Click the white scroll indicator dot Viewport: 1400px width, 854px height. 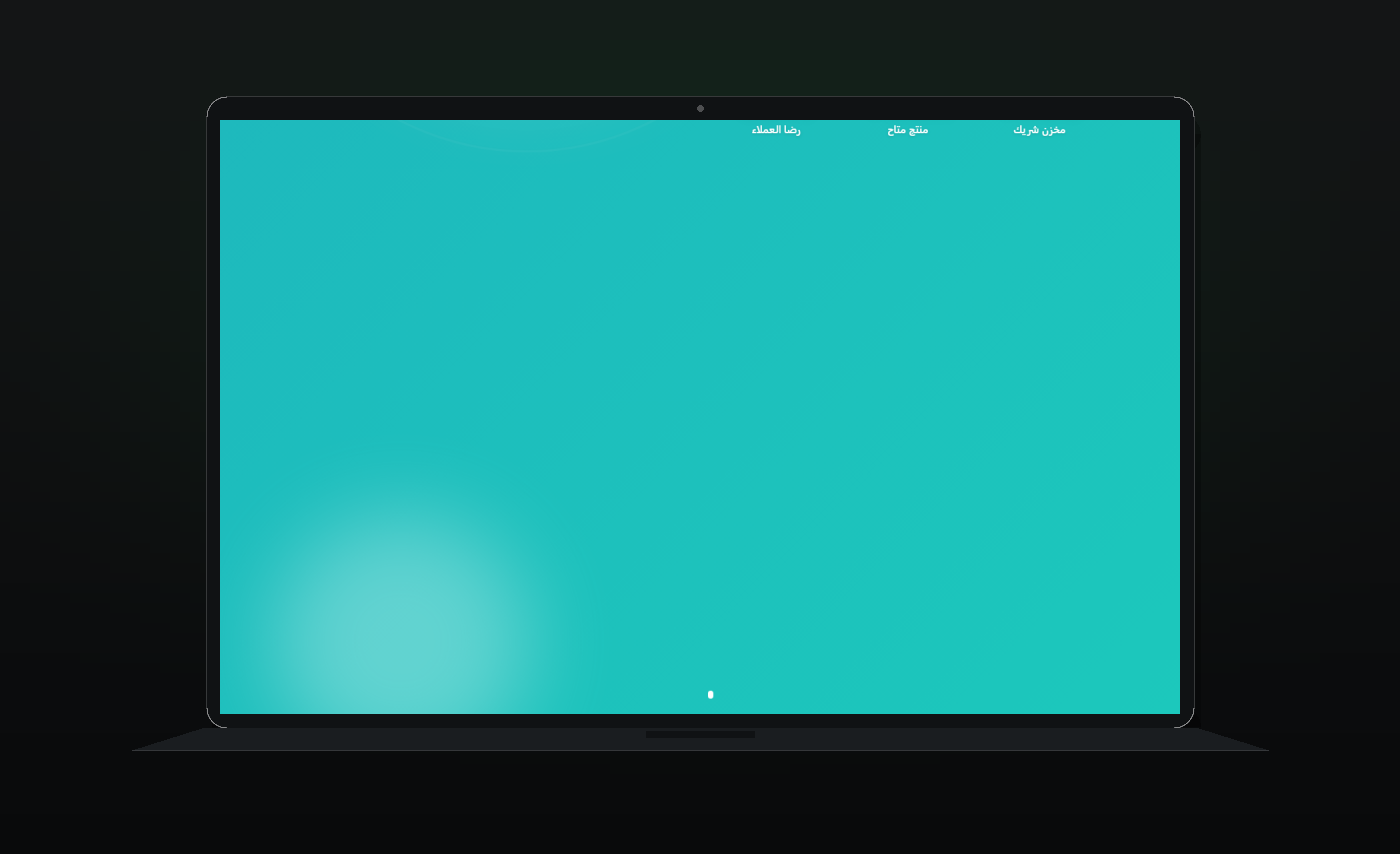click(711, 694)
